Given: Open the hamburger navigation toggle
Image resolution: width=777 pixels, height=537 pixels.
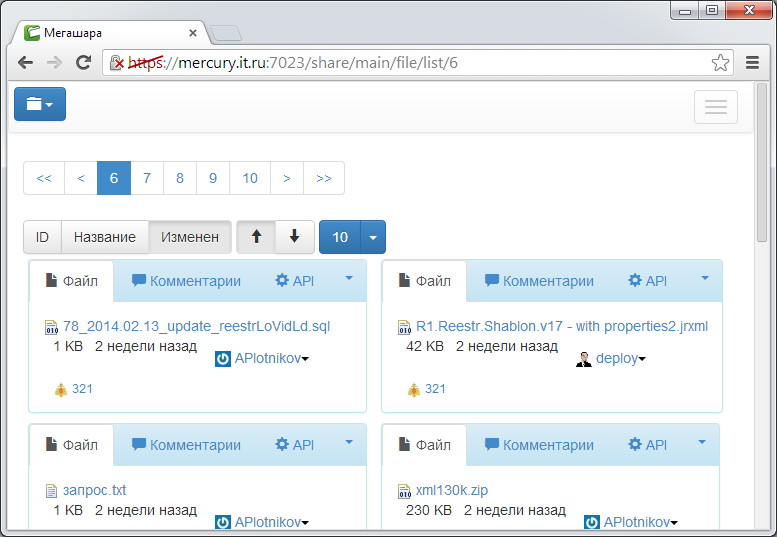Looking at the screenshot, I should (x=715, y=107).
